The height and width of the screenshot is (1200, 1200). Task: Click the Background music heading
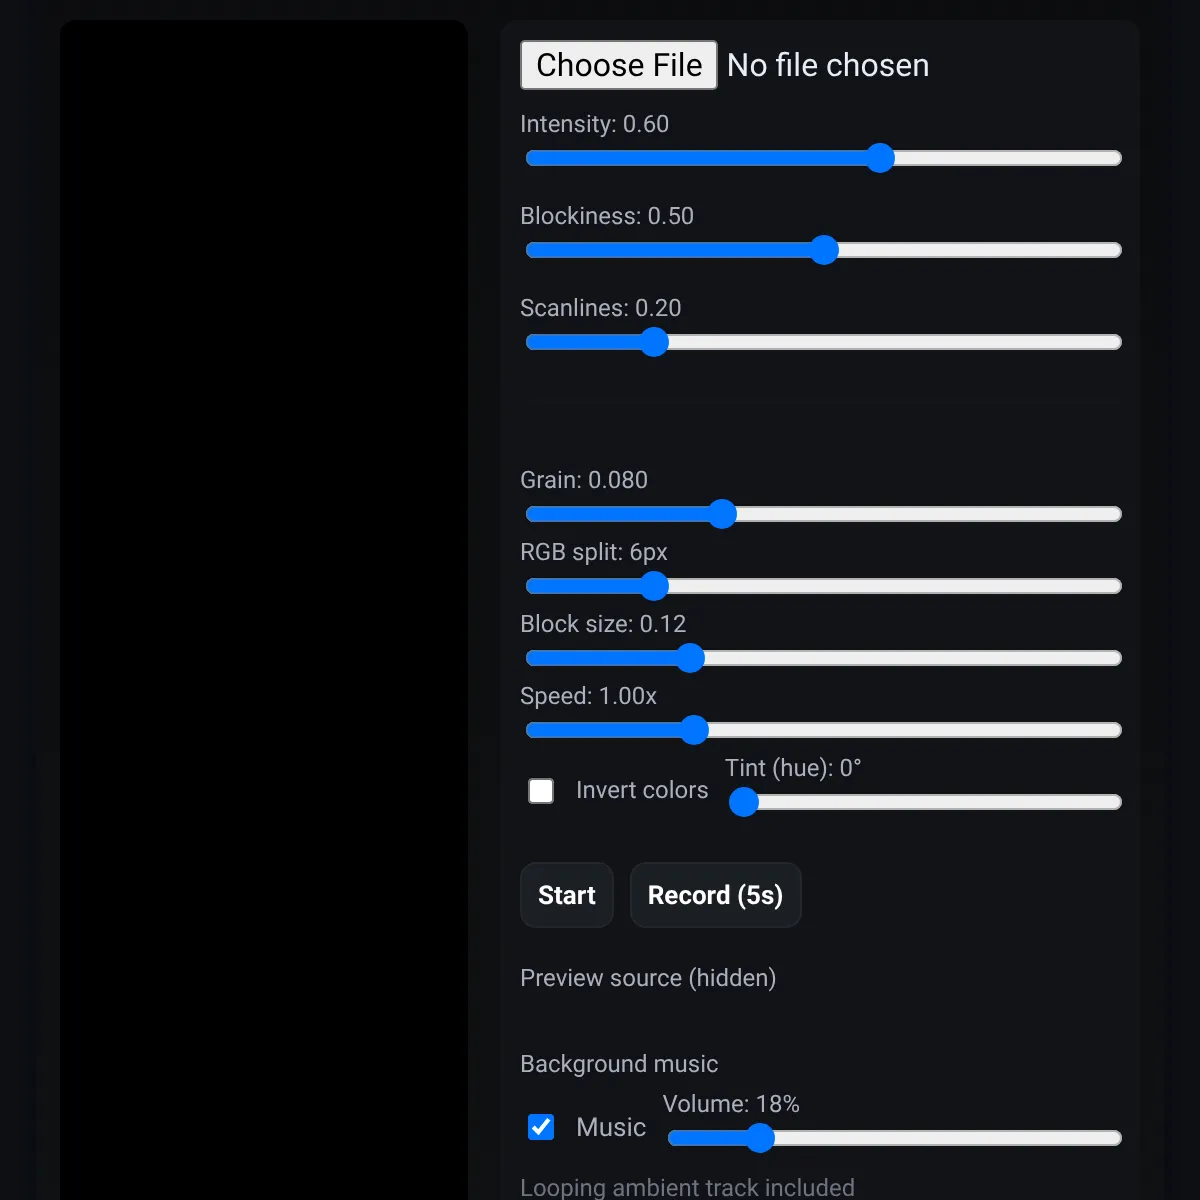[x=619, y=1064]
